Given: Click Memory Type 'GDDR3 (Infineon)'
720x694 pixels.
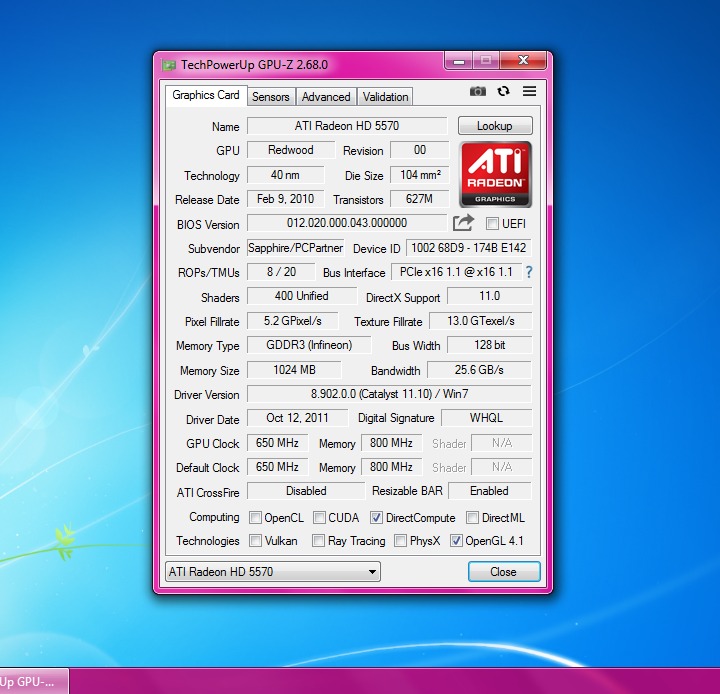Looking at the screenshot, I should [x=309, y=345].
